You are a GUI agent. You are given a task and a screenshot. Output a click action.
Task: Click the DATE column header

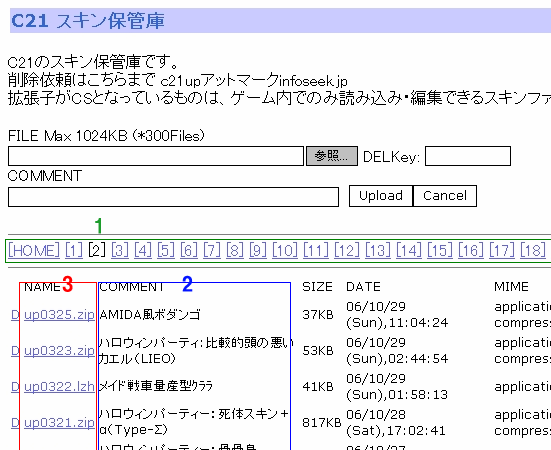[363, 287]
